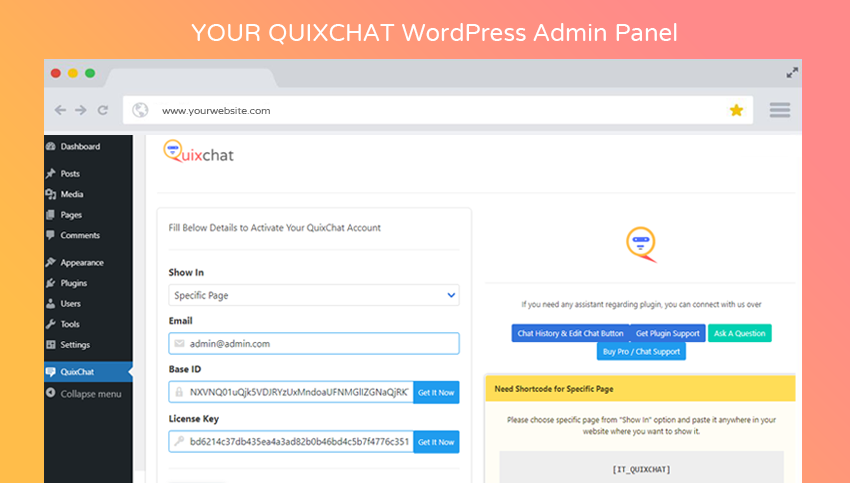850x483 pixels.
Task: Click the QuixChat sidebar chat icon
Action: point(50,372)
